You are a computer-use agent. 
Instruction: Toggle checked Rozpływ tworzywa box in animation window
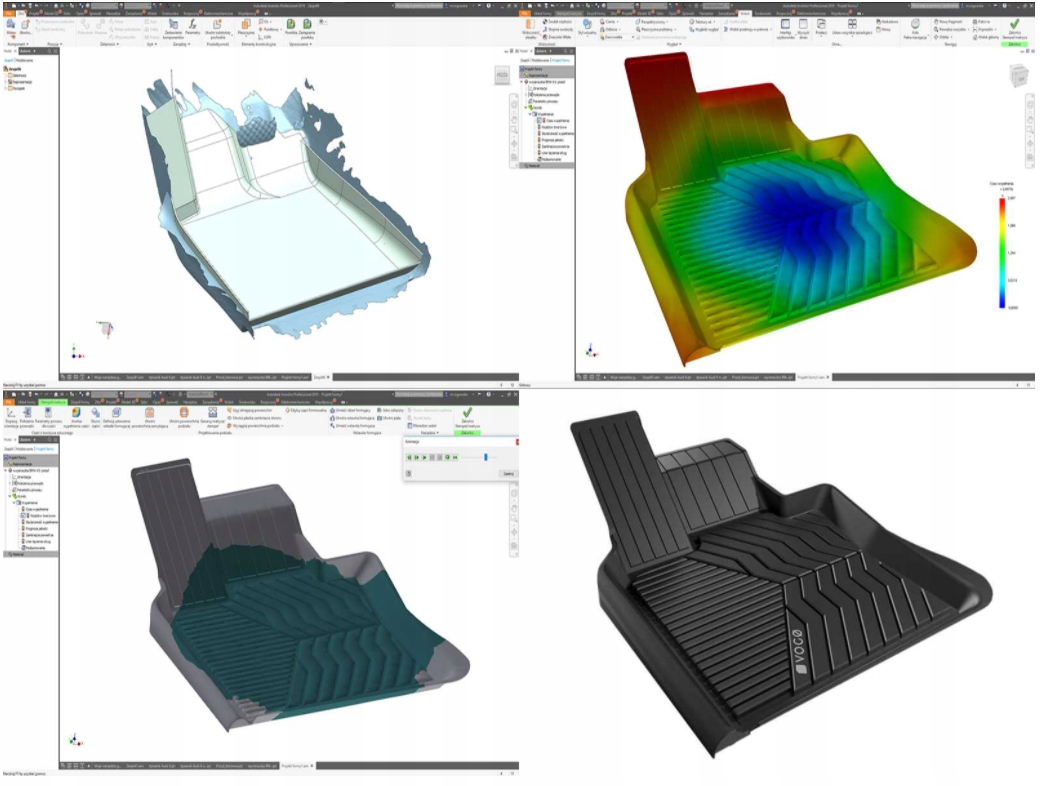pyautogui.click(x=22, y=514)
